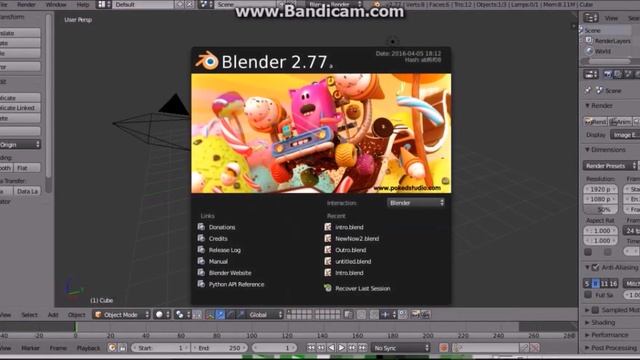This screenshot has width=640, height=360.
Task: Open the Release Log link
Action: 224,250
